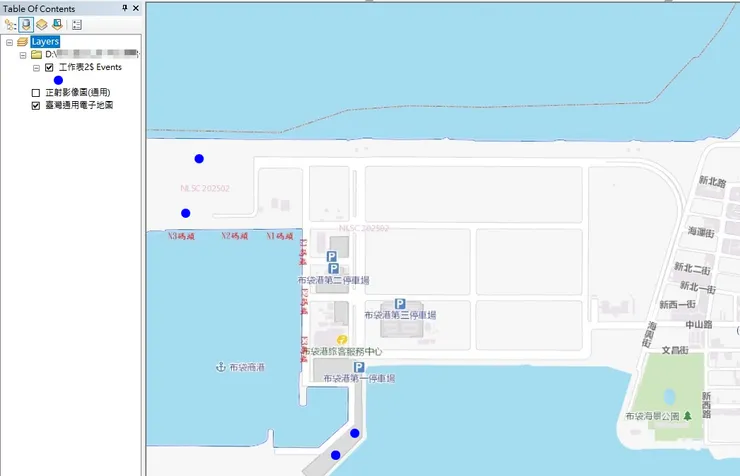
Task: Uncheck the 工作表2$ Events layer visibility
Action: point(49,67)
